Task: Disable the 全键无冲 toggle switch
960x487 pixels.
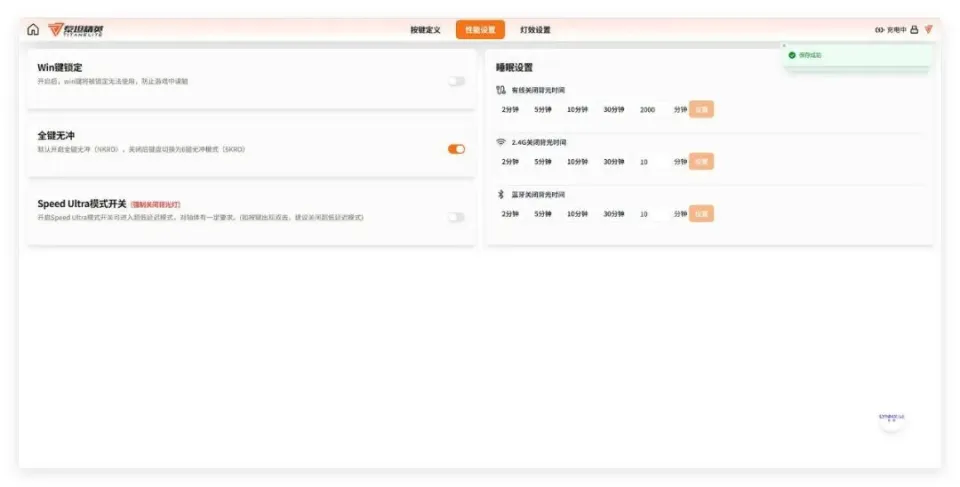Action: click(456, 149)
